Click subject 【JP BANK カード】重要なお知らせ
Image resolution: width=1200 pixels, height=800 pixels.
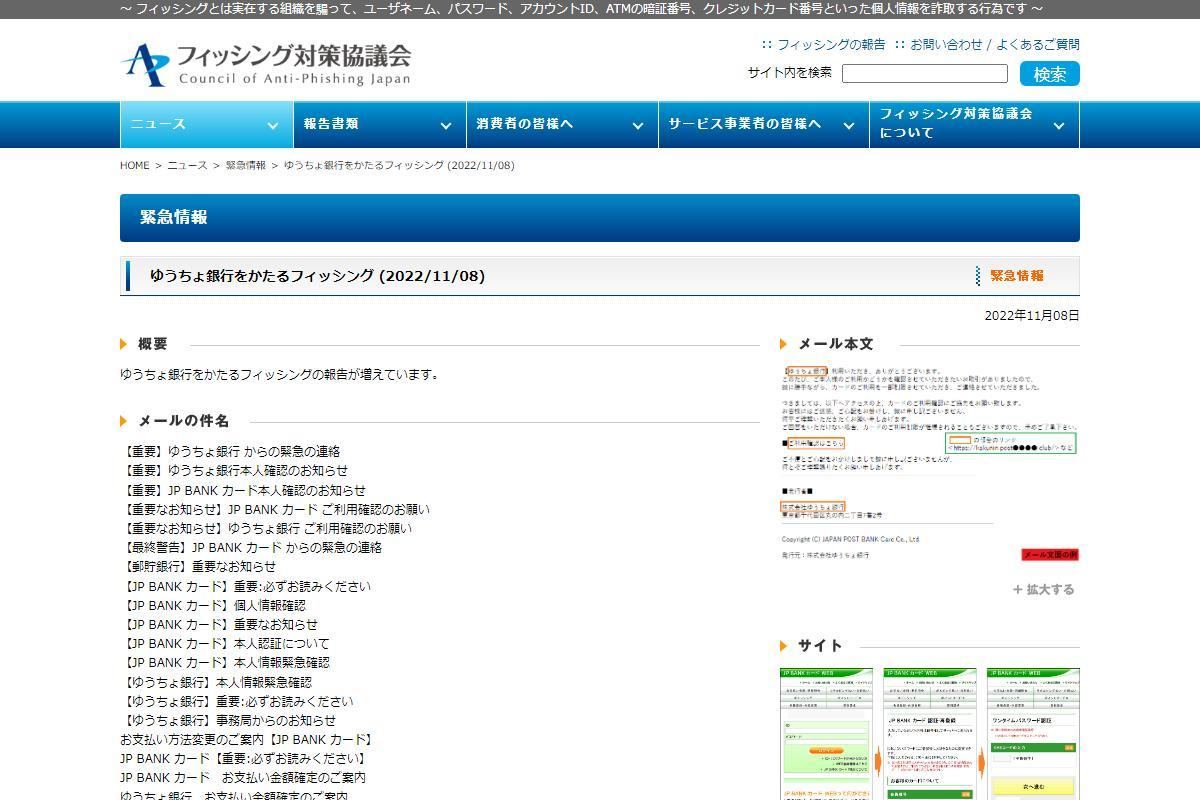(219, 625)
